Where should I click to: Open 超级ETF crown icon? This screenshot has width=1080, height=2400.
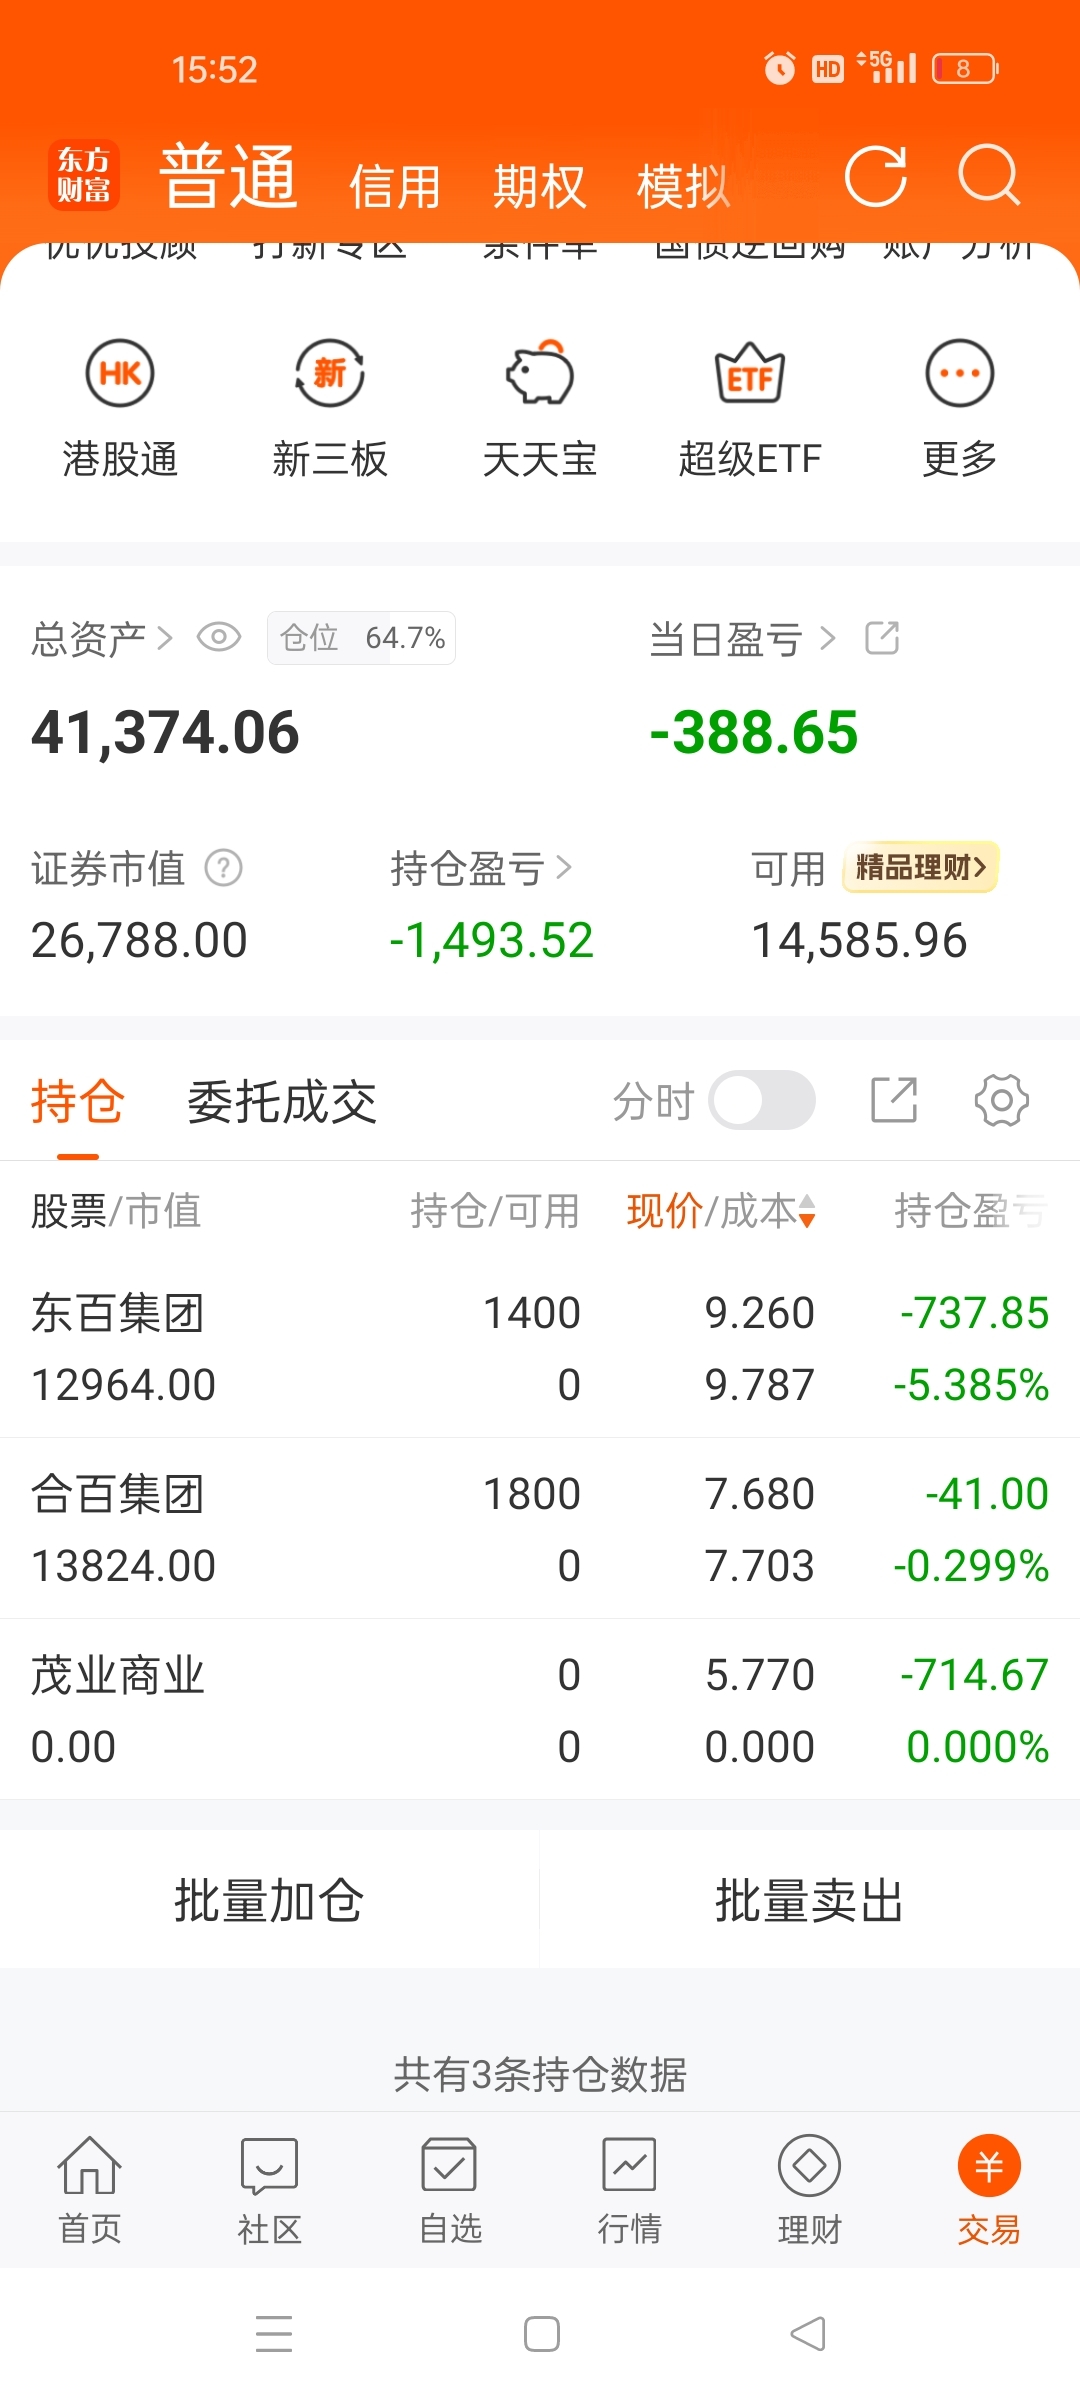click(750, 374)
